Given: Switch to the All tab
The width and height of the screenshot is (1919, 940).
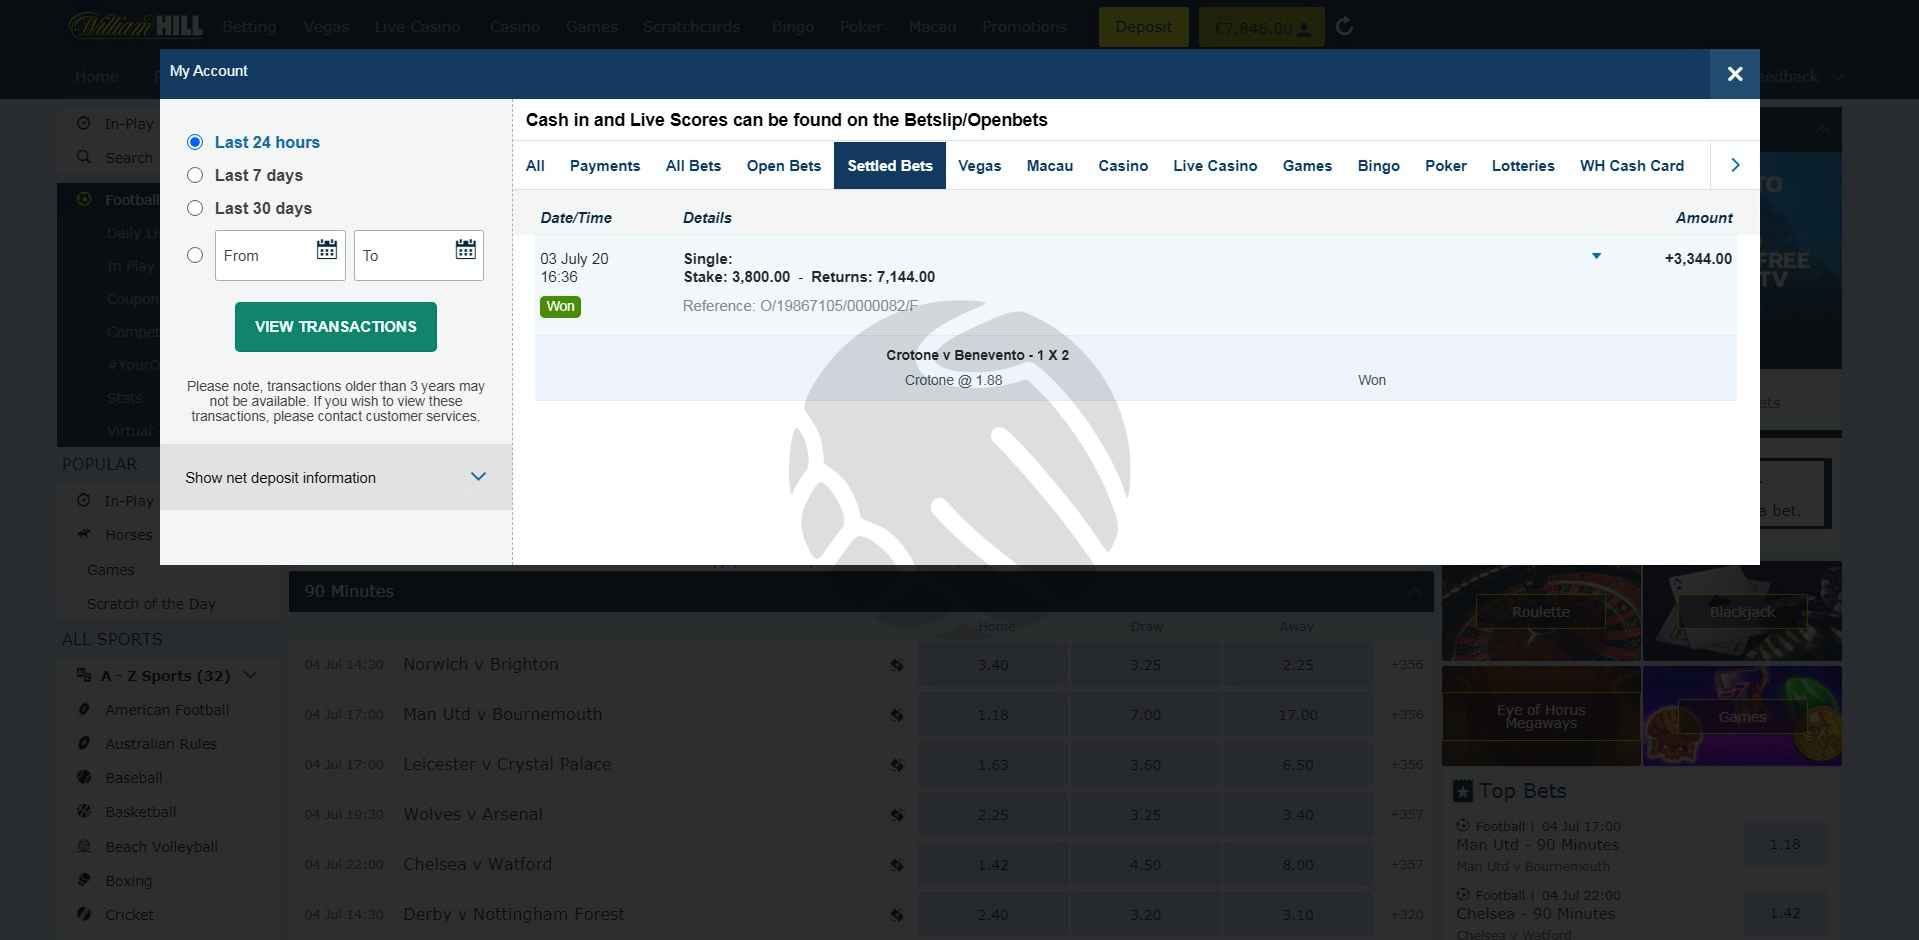Looking at the screenshot, I should (x=535, y=166).
